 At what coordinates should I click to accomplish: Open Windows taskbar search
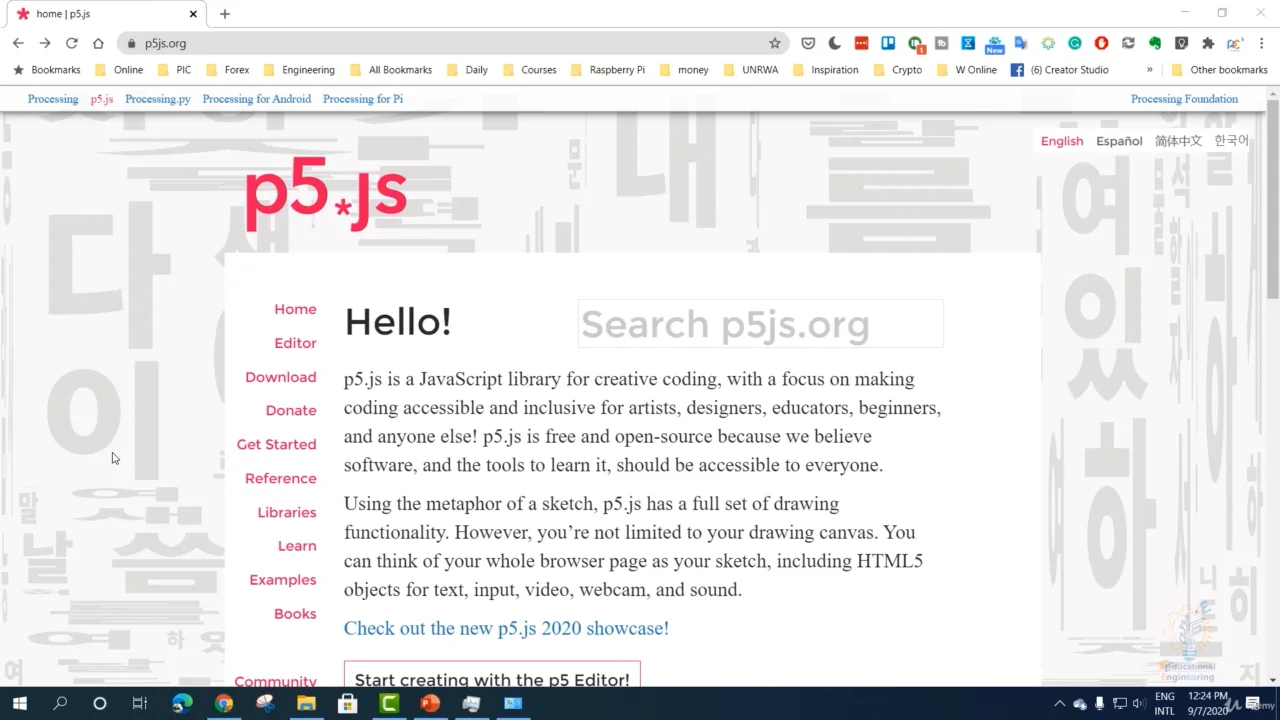60,703
